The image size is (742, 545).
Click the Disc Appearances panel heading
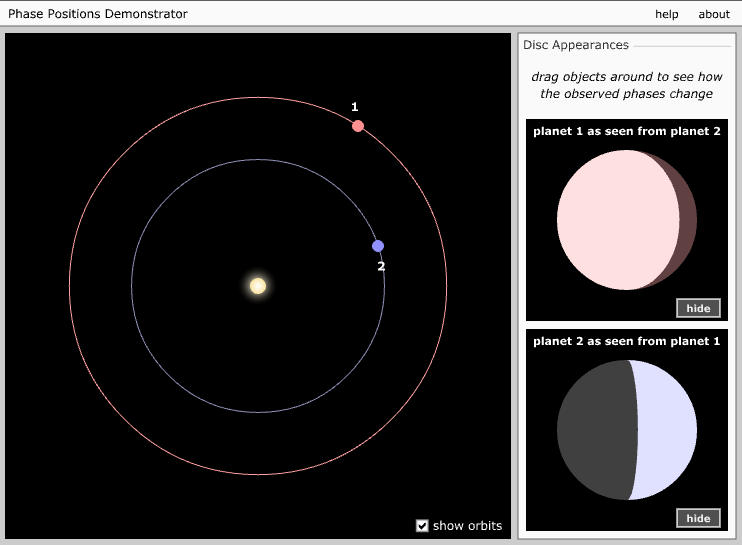pos(576,45)
